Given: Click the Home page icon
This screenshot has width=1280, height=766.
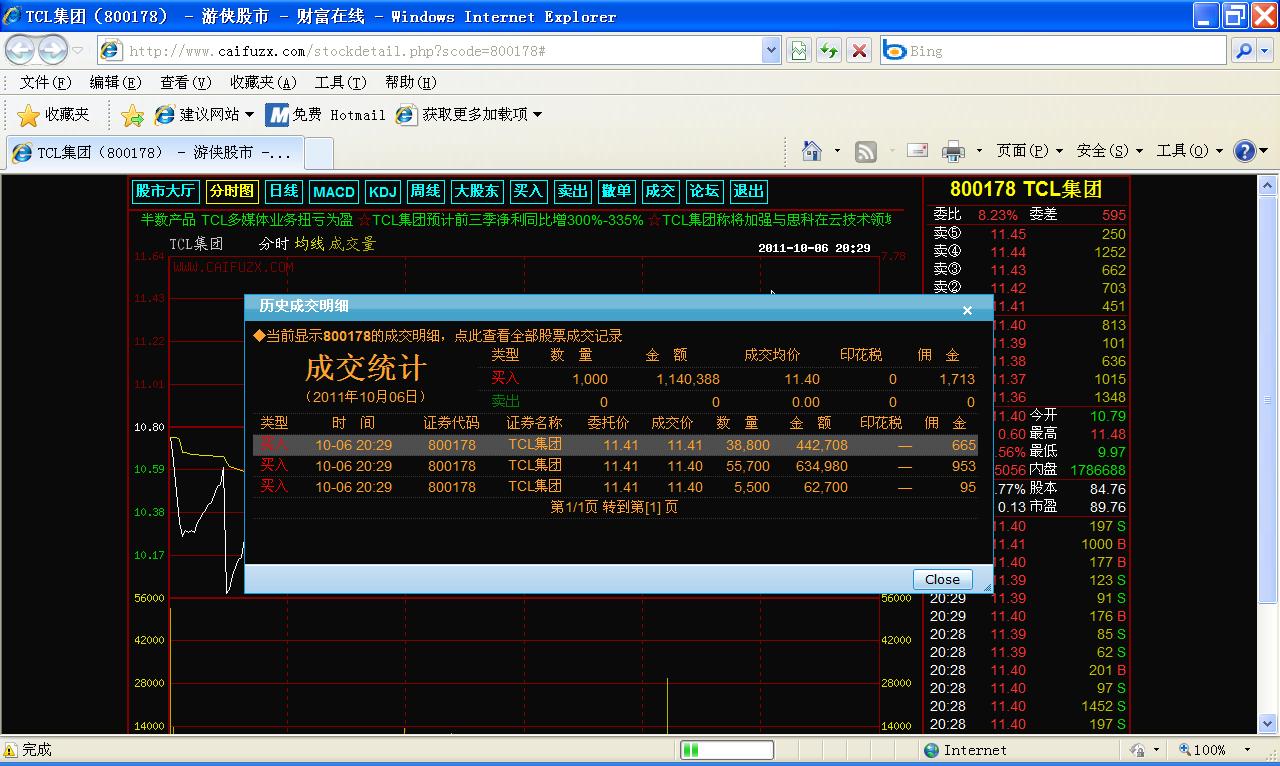Looking at the screenshot, I should click(x=812, y=151).
